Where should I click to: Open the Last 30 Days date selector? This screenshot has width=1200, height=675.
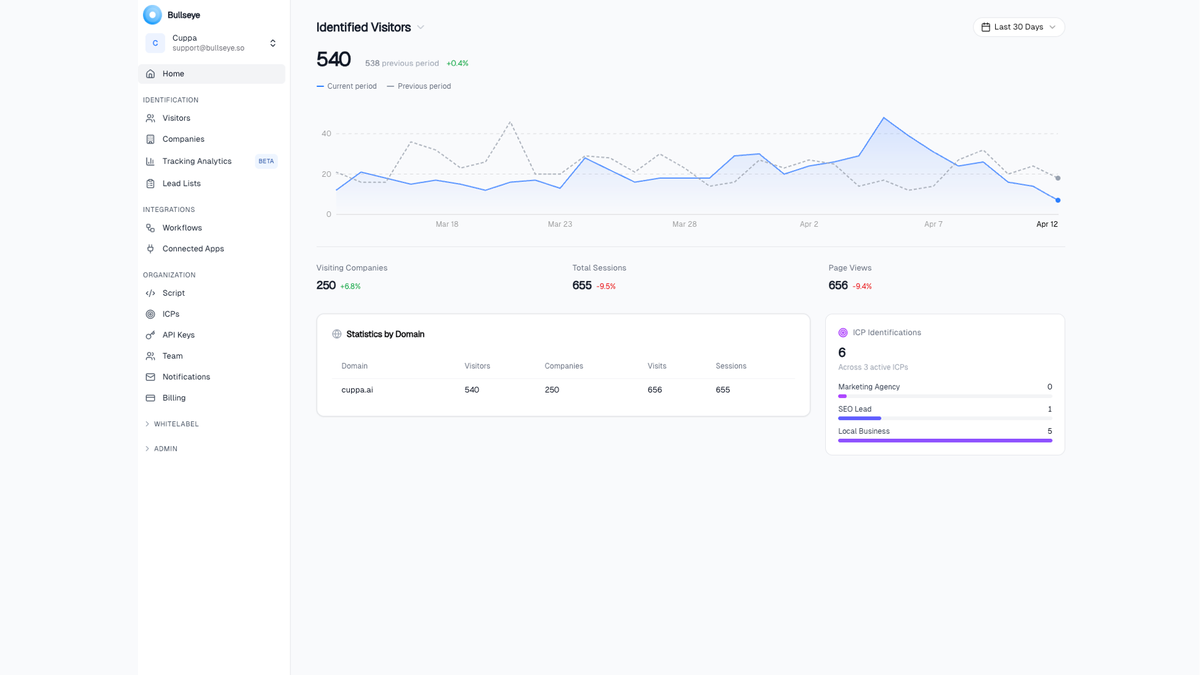(x=1018, y=27)
